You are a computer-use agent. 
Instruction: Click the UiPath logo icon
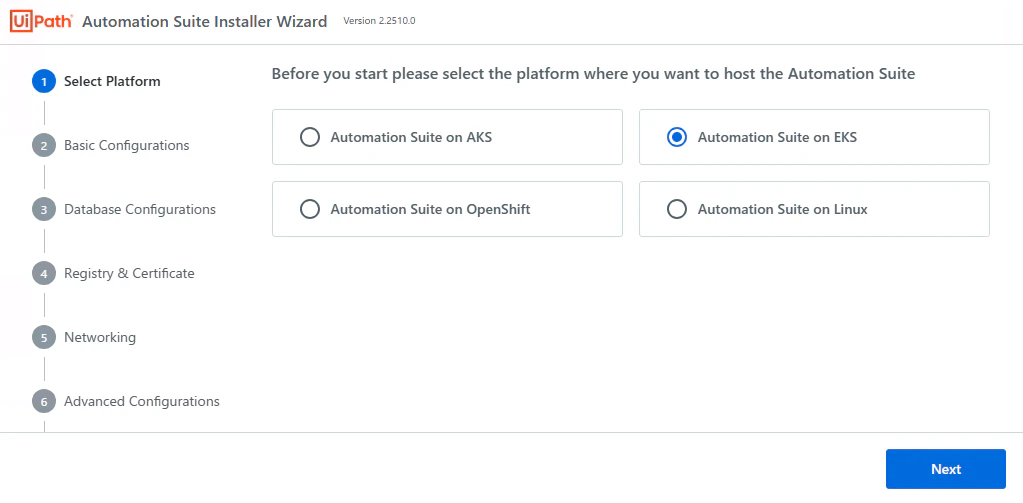click(x=41, y=22)
